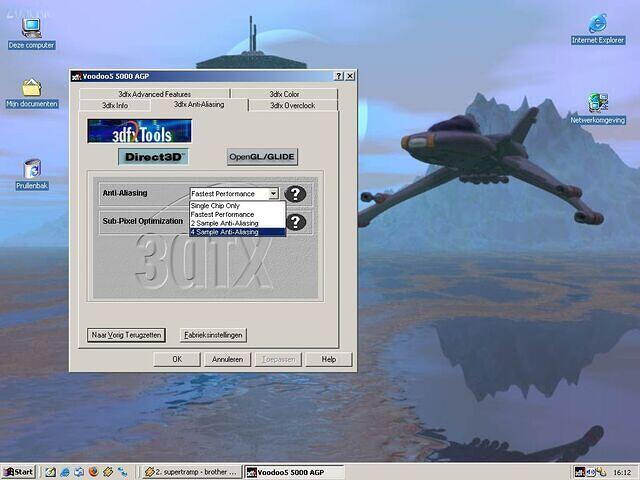Select 2 Sample Anti-Aliasing option
Image resolution: width=640 pixels, height=480 pixels.
coord(238,223)
